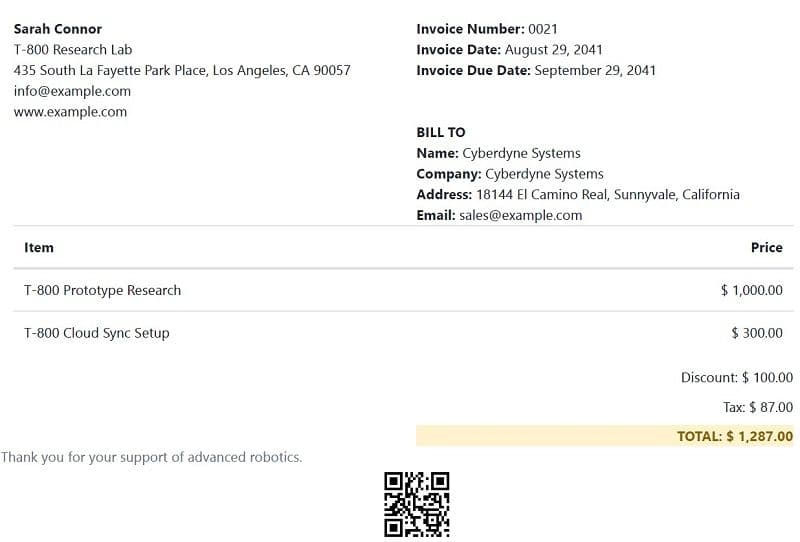Select the T-800 Cloud Sync Setup row
Viewport: 800px width, 542px height.
click(97, 333)
